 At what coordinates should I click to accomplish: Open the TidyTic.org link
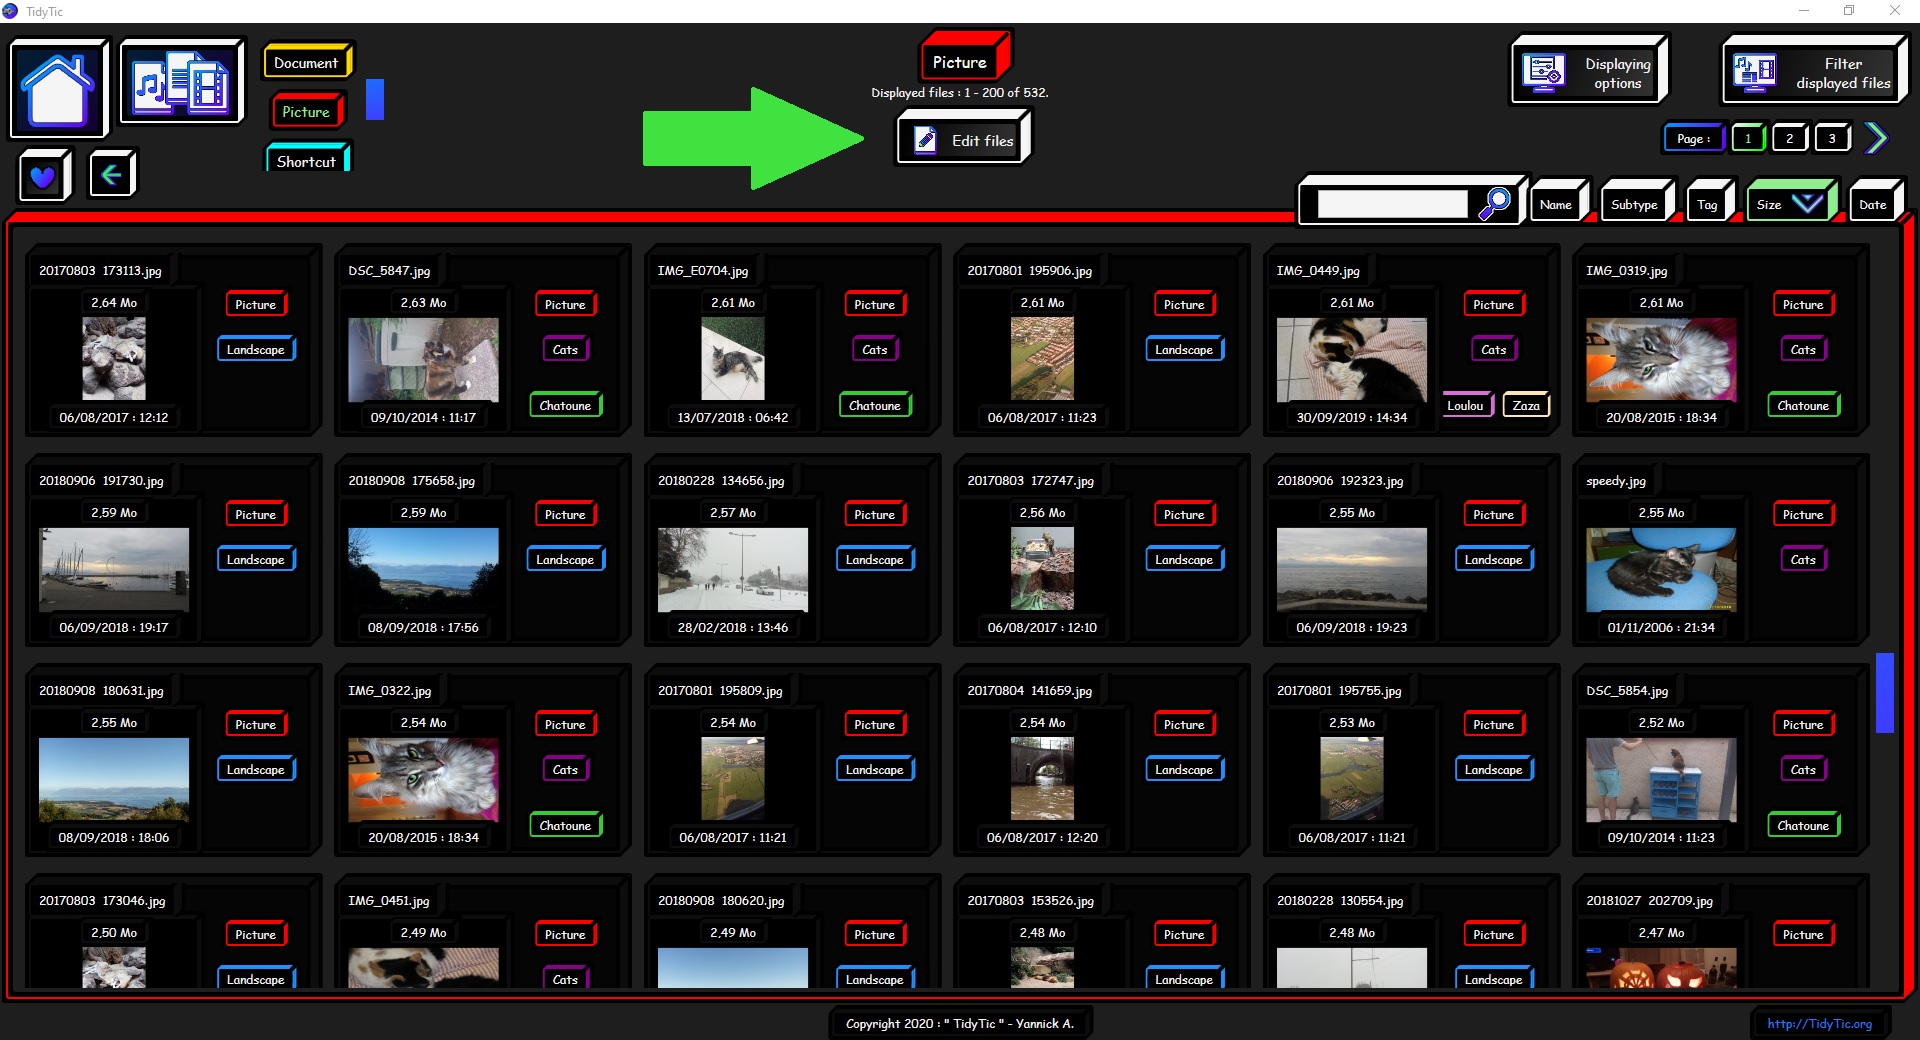coord(1819,1023)
